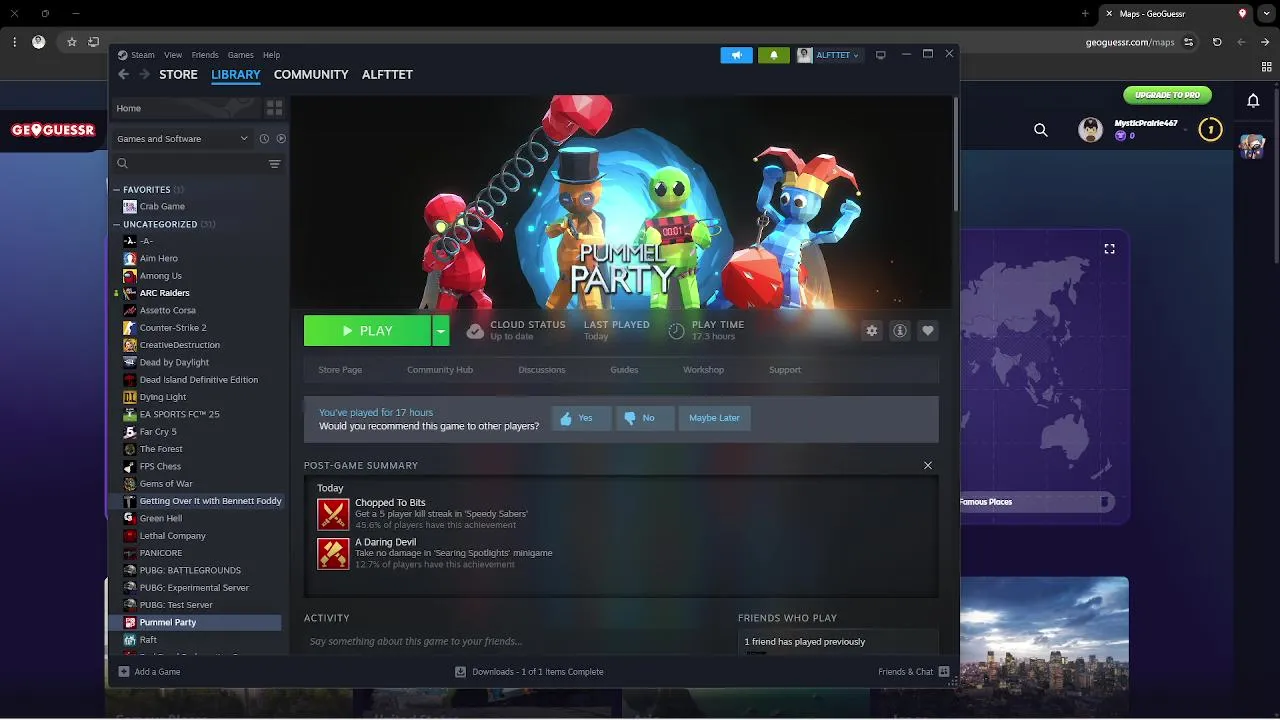Click the Downloads status bar icon
The height and width of the screenshot is (720, 1280).
460,672
